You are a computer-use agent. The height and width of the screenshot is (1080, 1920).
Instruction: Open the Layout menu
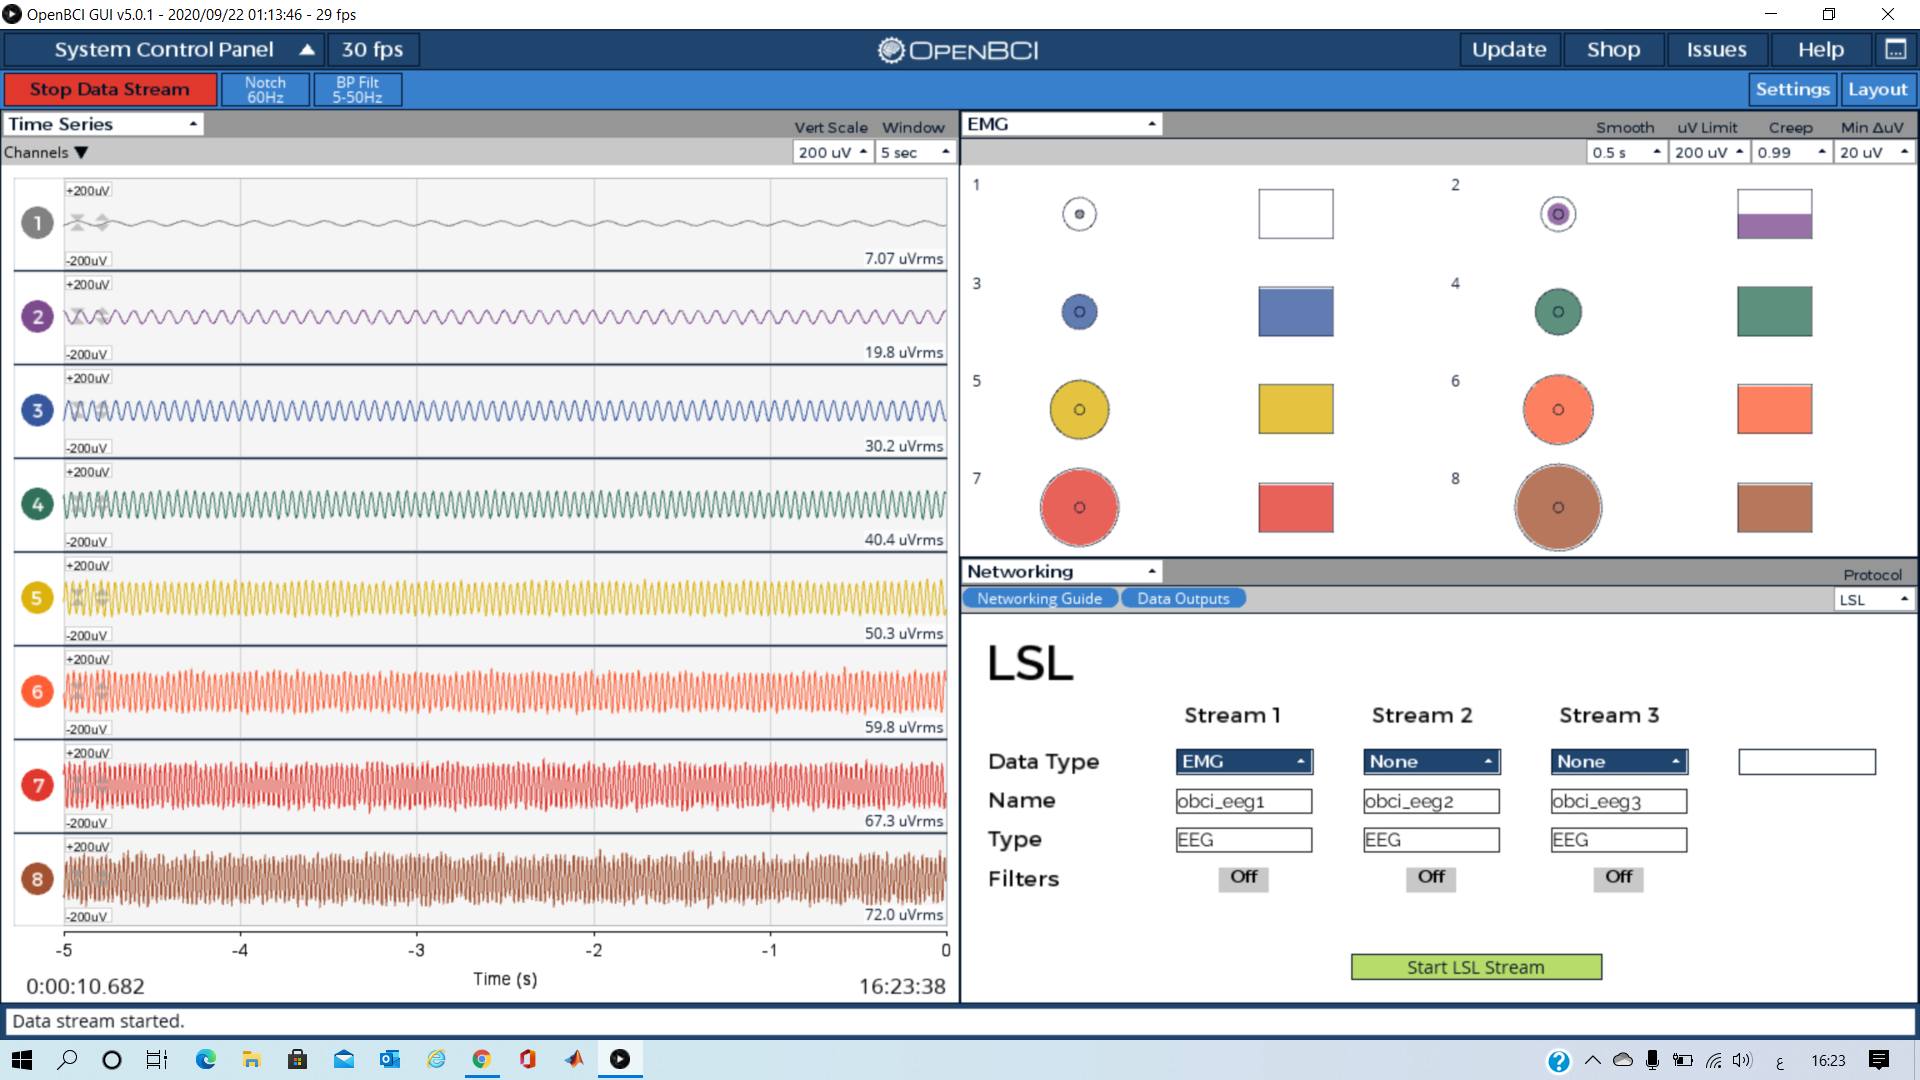1877,89
